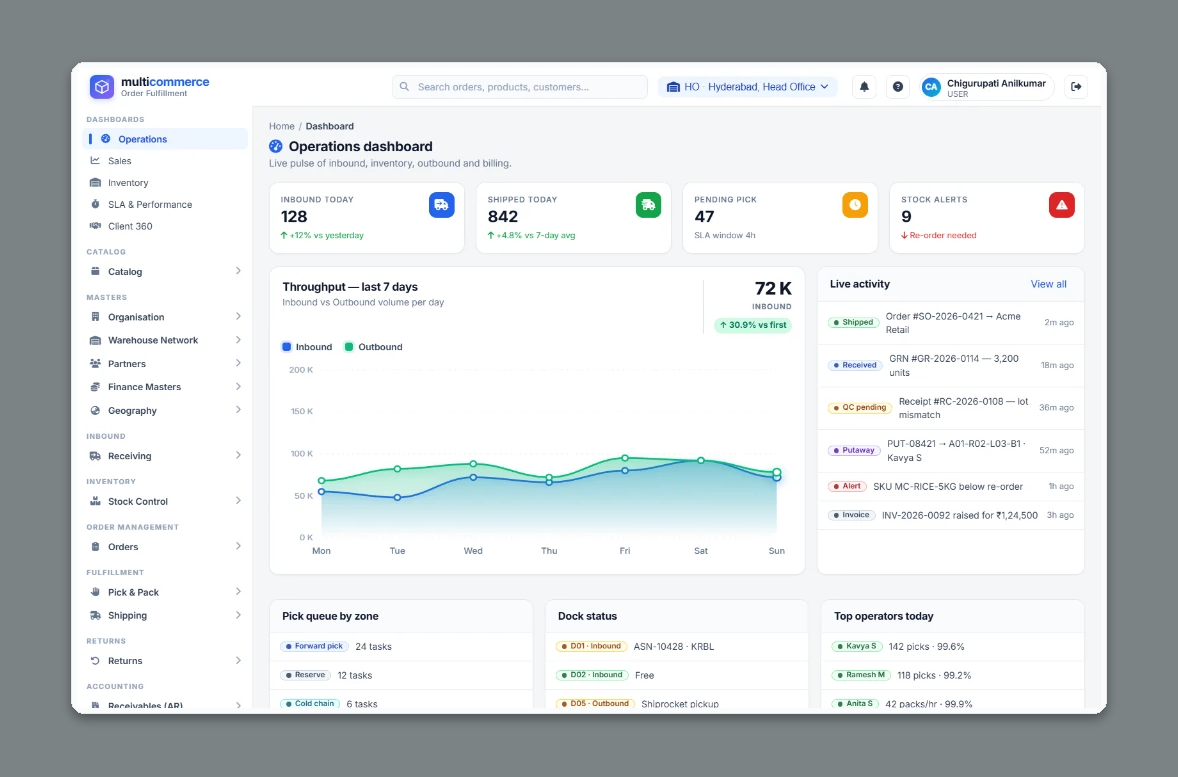Expand the Warehouse Network chevron

pyautogui.click(x=238, y=340)
